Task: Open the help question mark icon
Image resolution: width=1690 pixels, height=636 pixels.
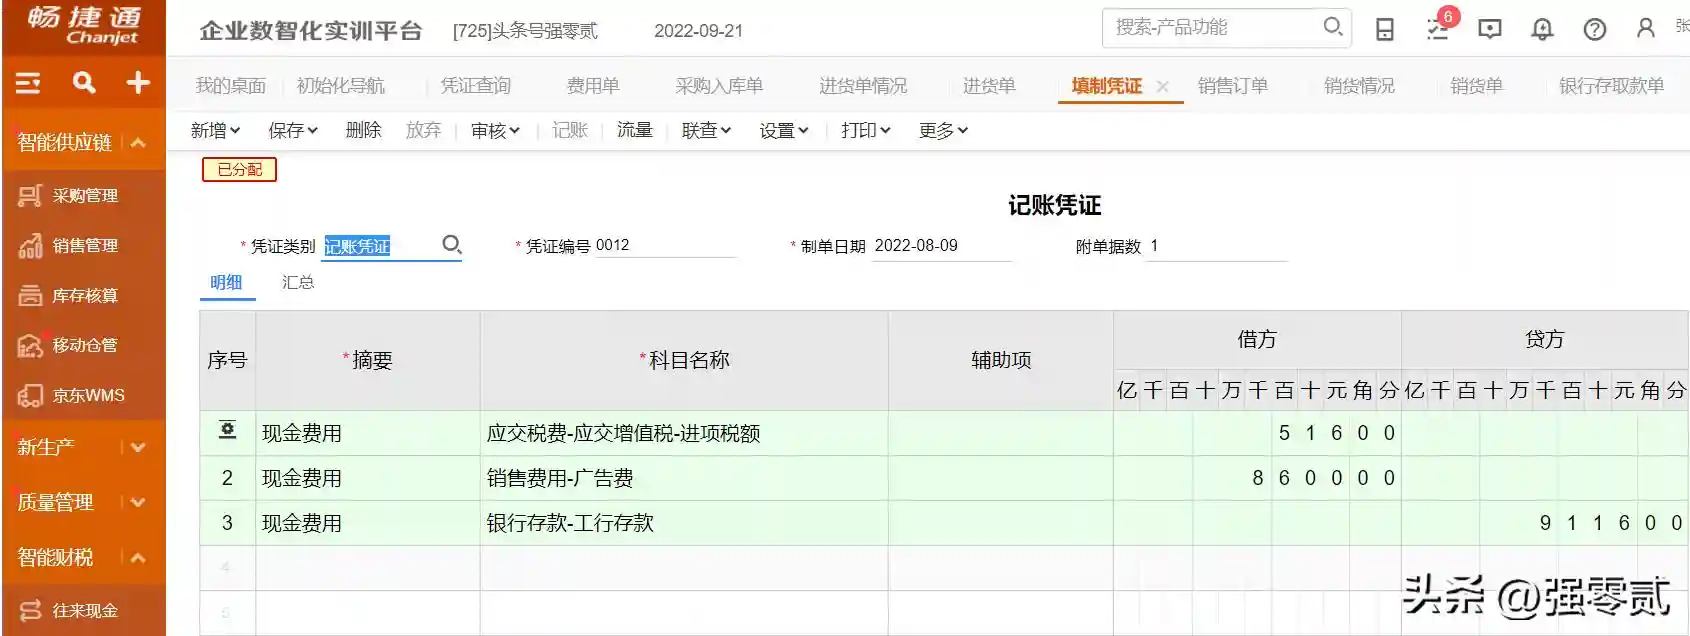Action: pos(1595,29)
